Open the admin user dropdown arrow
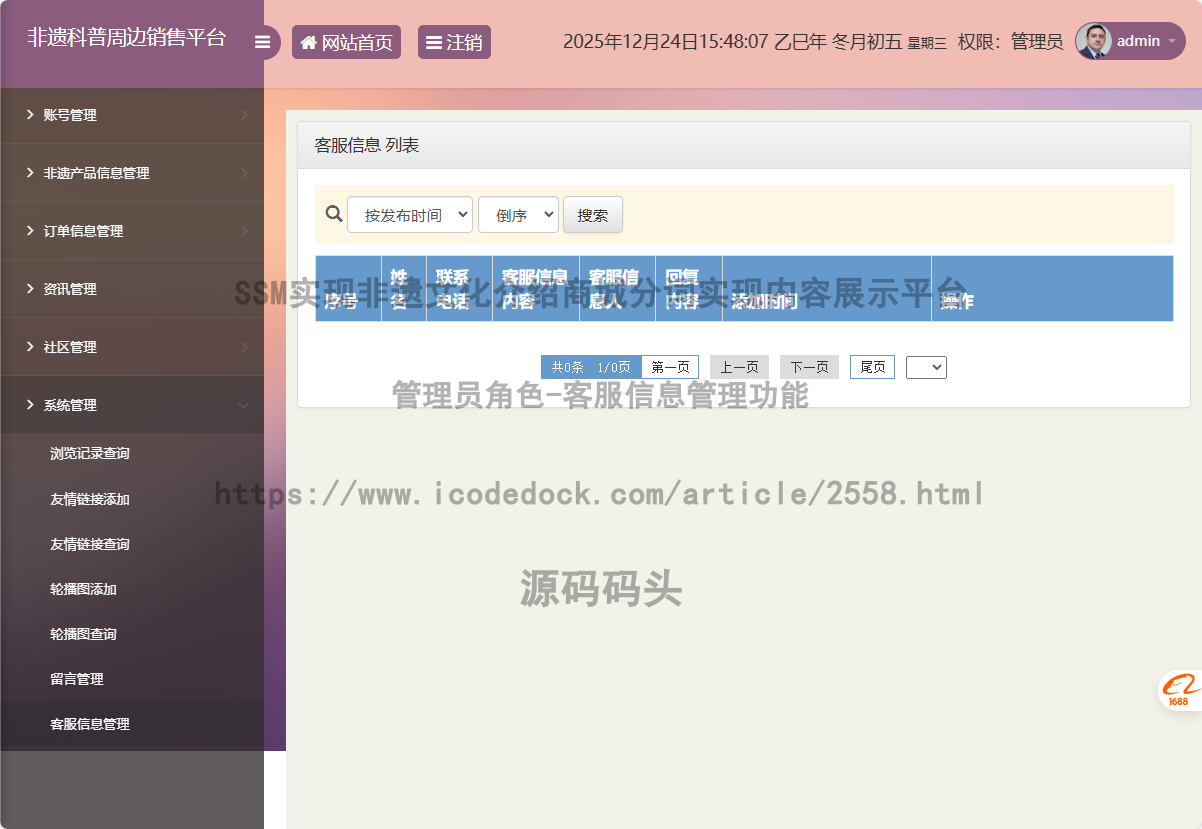 point(1171,41)
